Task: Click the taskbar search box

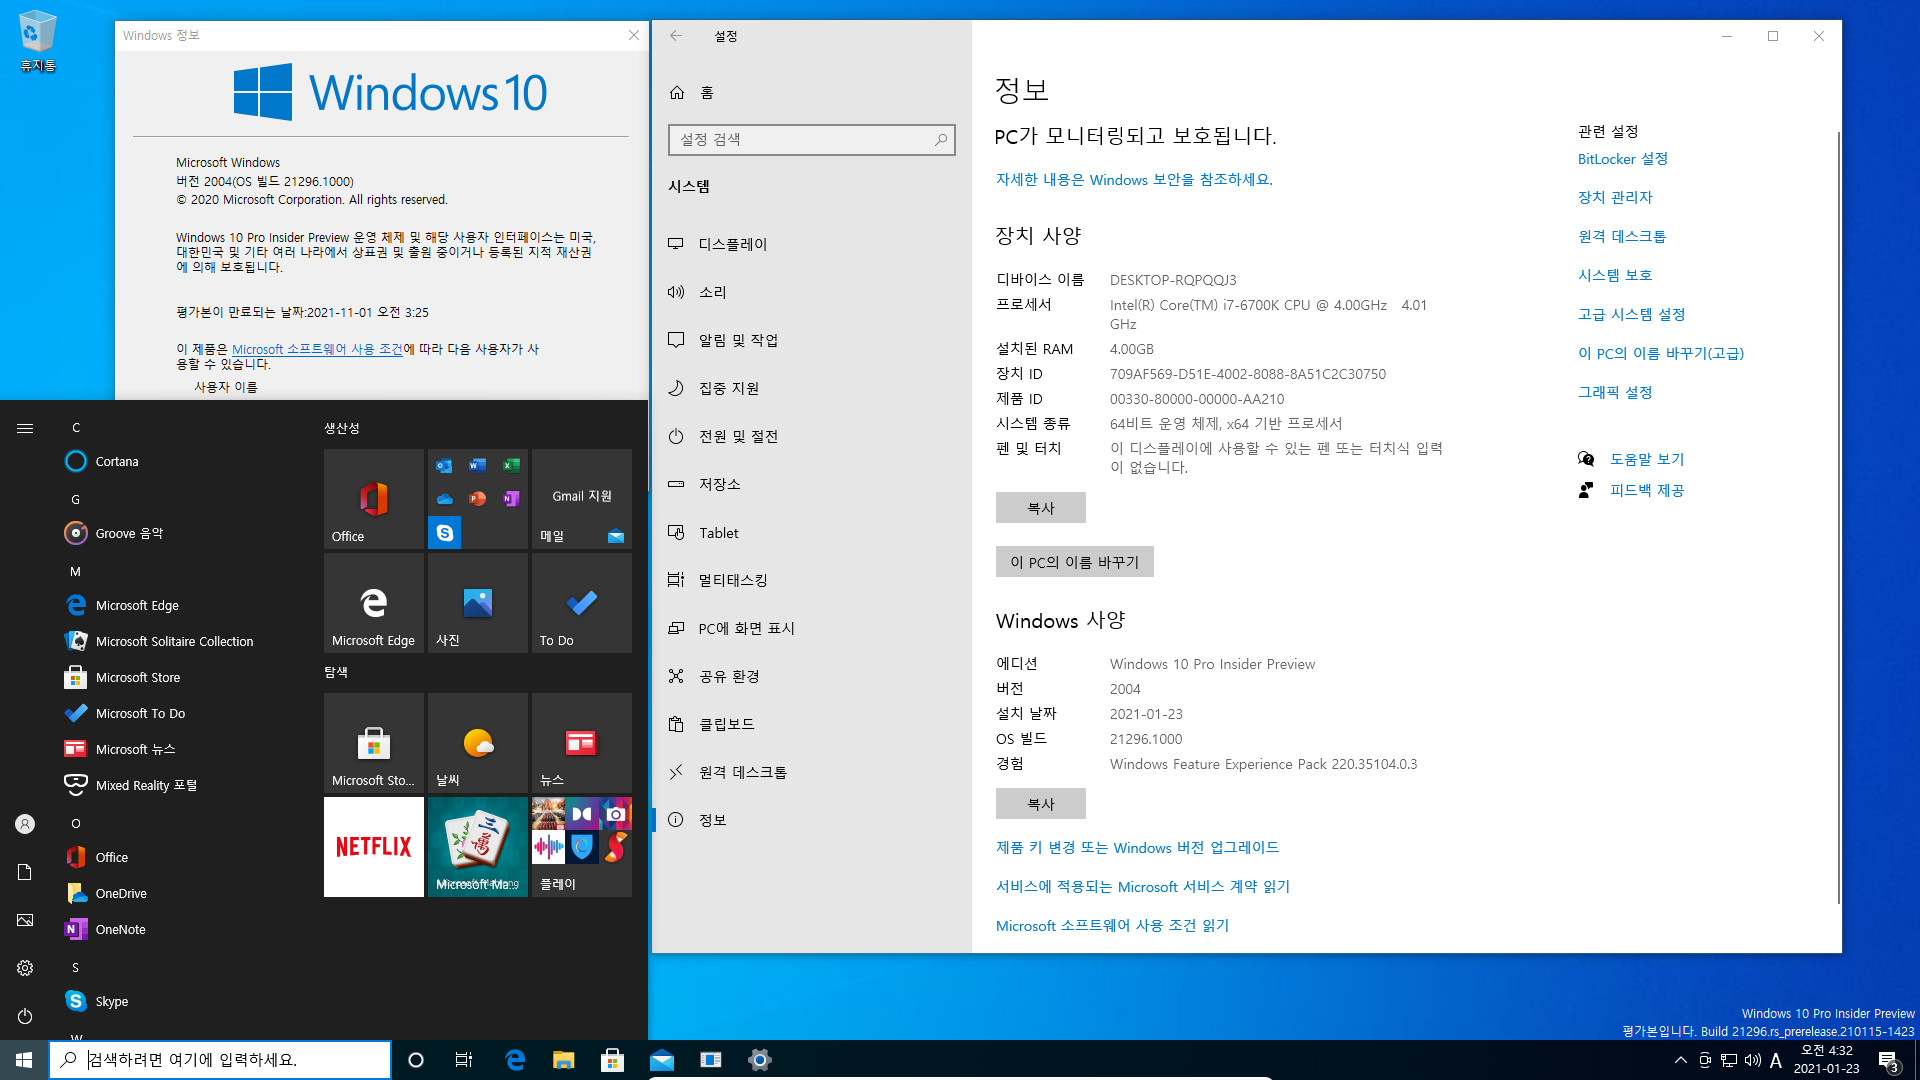Action: (x=220, y=1060)
